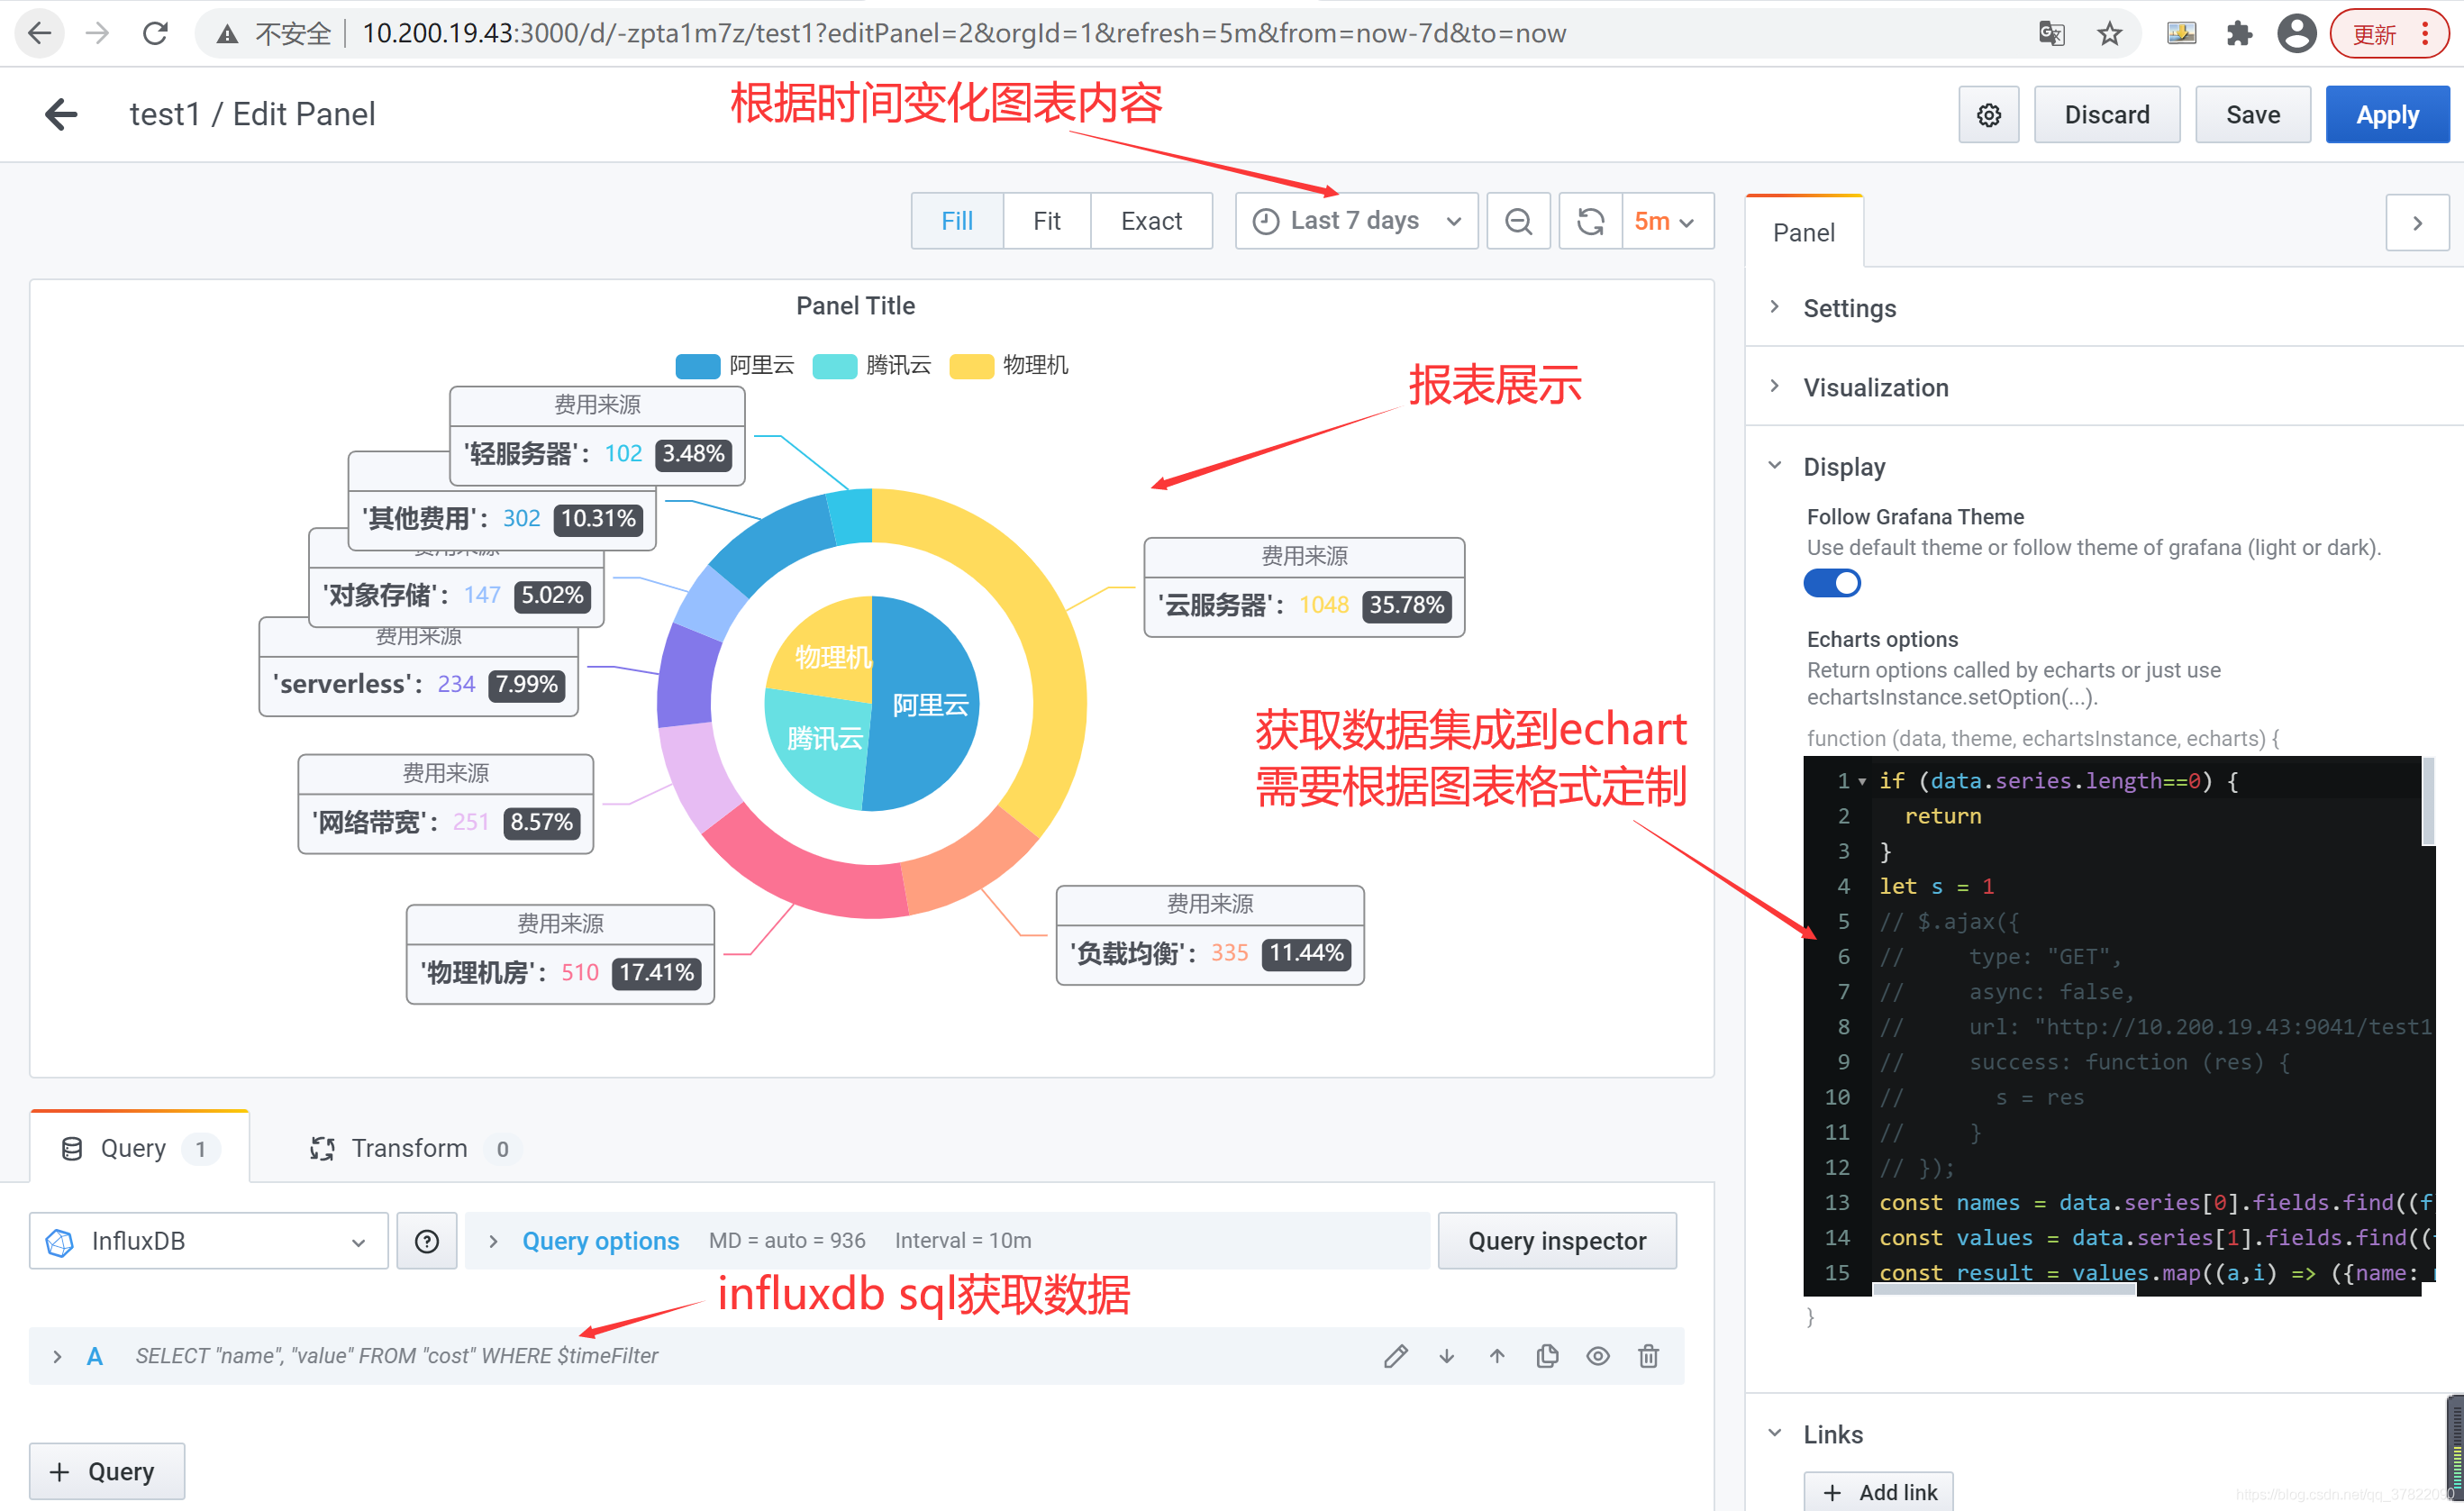The image size is (2464, 1511).
Task: Expand the Settings panel section
Action: [x=1851, y=306]
